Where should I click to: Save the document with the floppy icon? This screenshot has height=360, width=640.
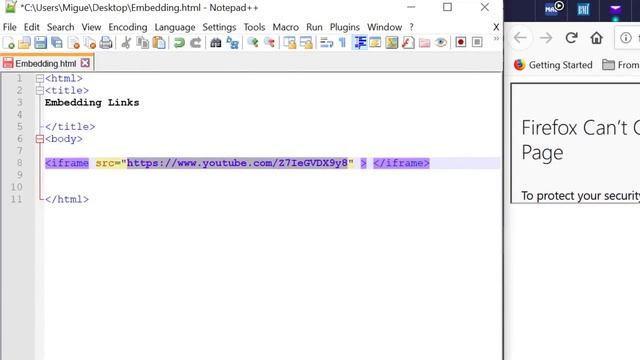click(x=40, y=42)
